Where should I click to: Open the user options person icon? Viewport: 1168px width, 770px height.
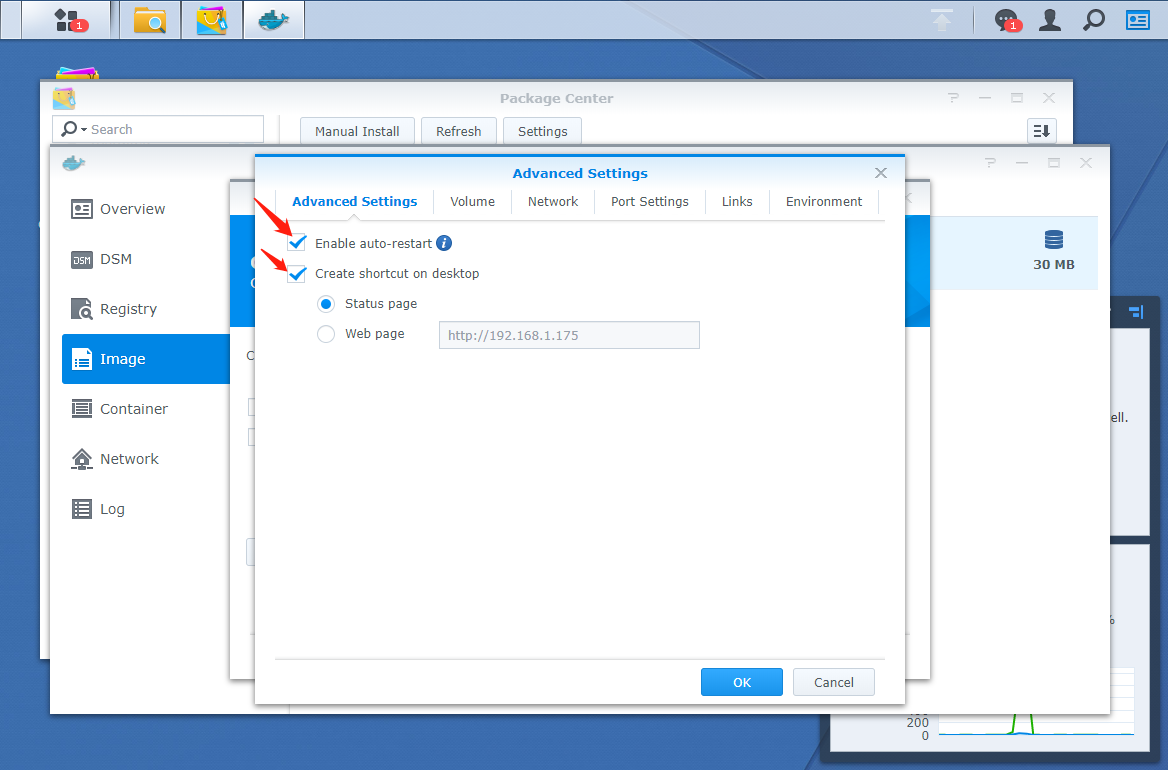(x=1050, y=20)
